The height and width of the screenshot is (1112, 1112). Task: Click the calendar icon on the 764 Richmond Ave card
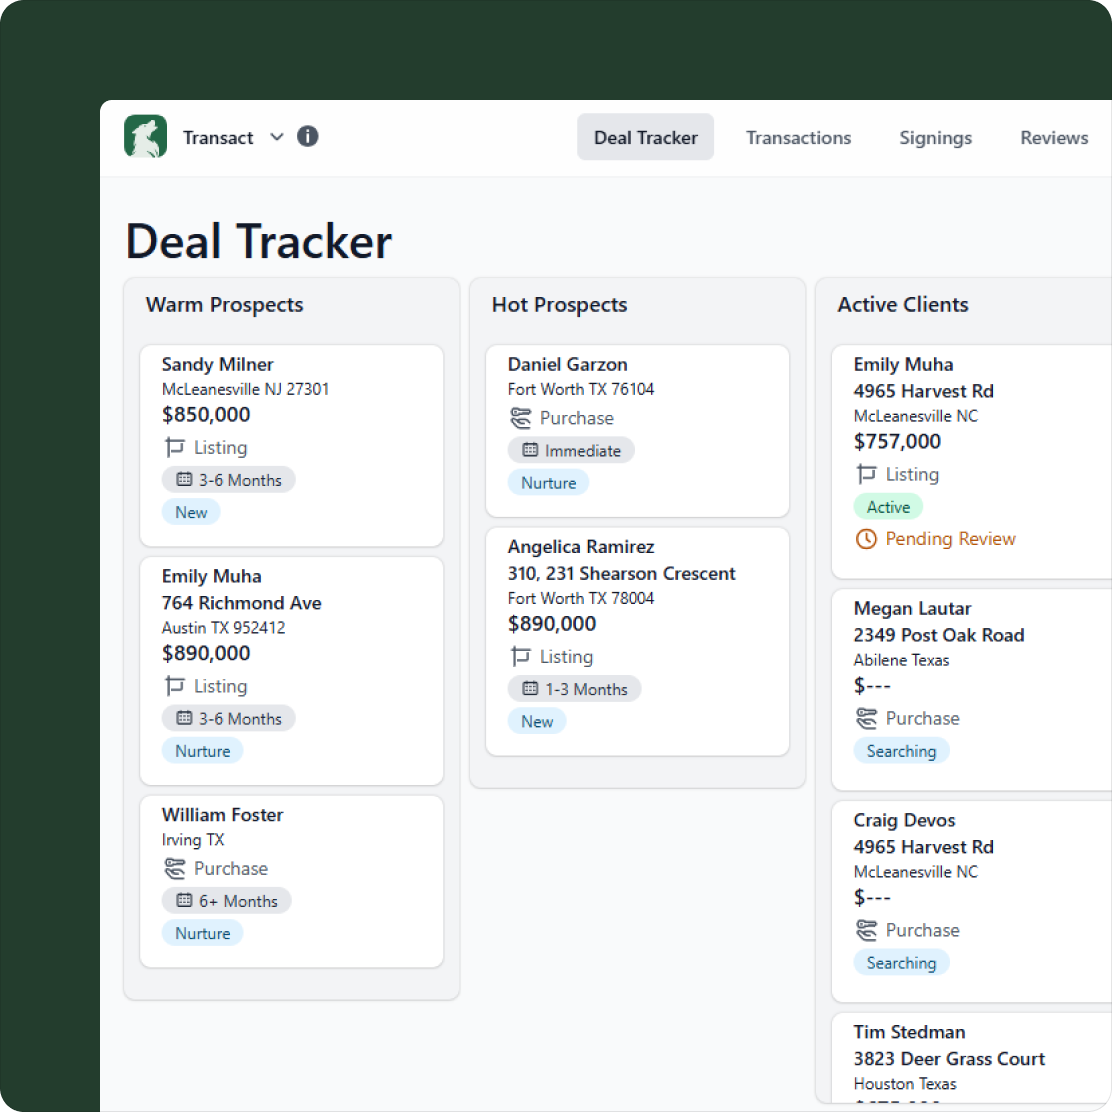click(x=184, y=718)
